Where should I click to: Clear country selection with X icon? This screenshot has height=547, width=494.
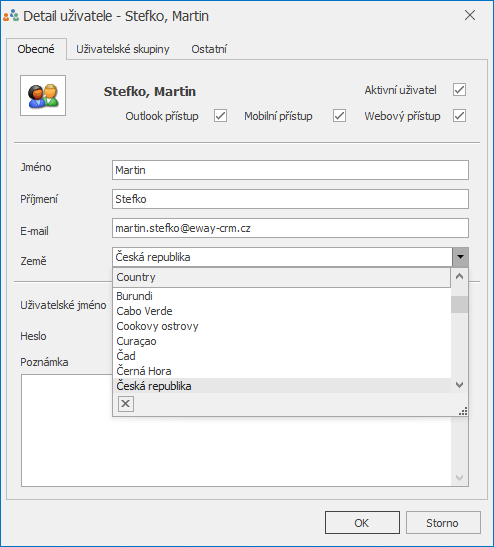pyautogui.click(x=126, y=404)
